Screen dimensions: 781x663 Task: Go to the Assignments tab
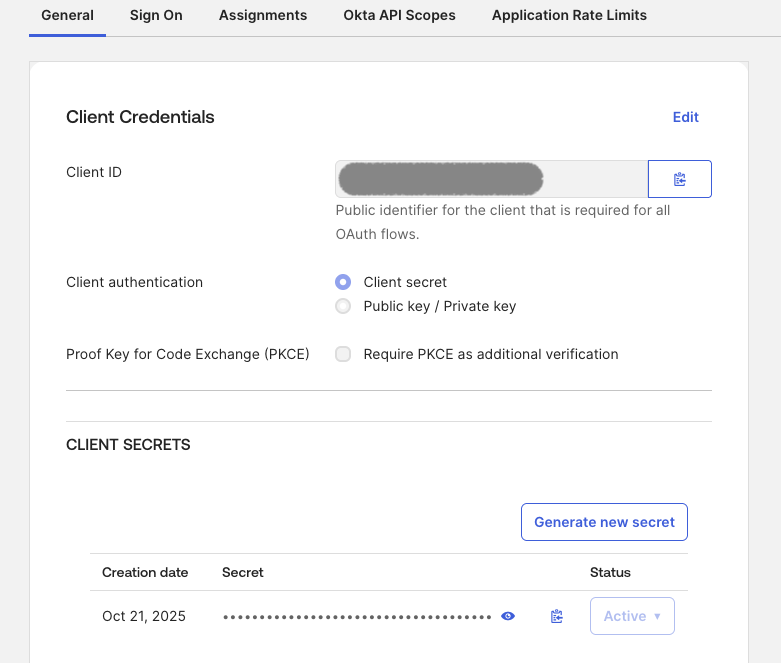263,15
